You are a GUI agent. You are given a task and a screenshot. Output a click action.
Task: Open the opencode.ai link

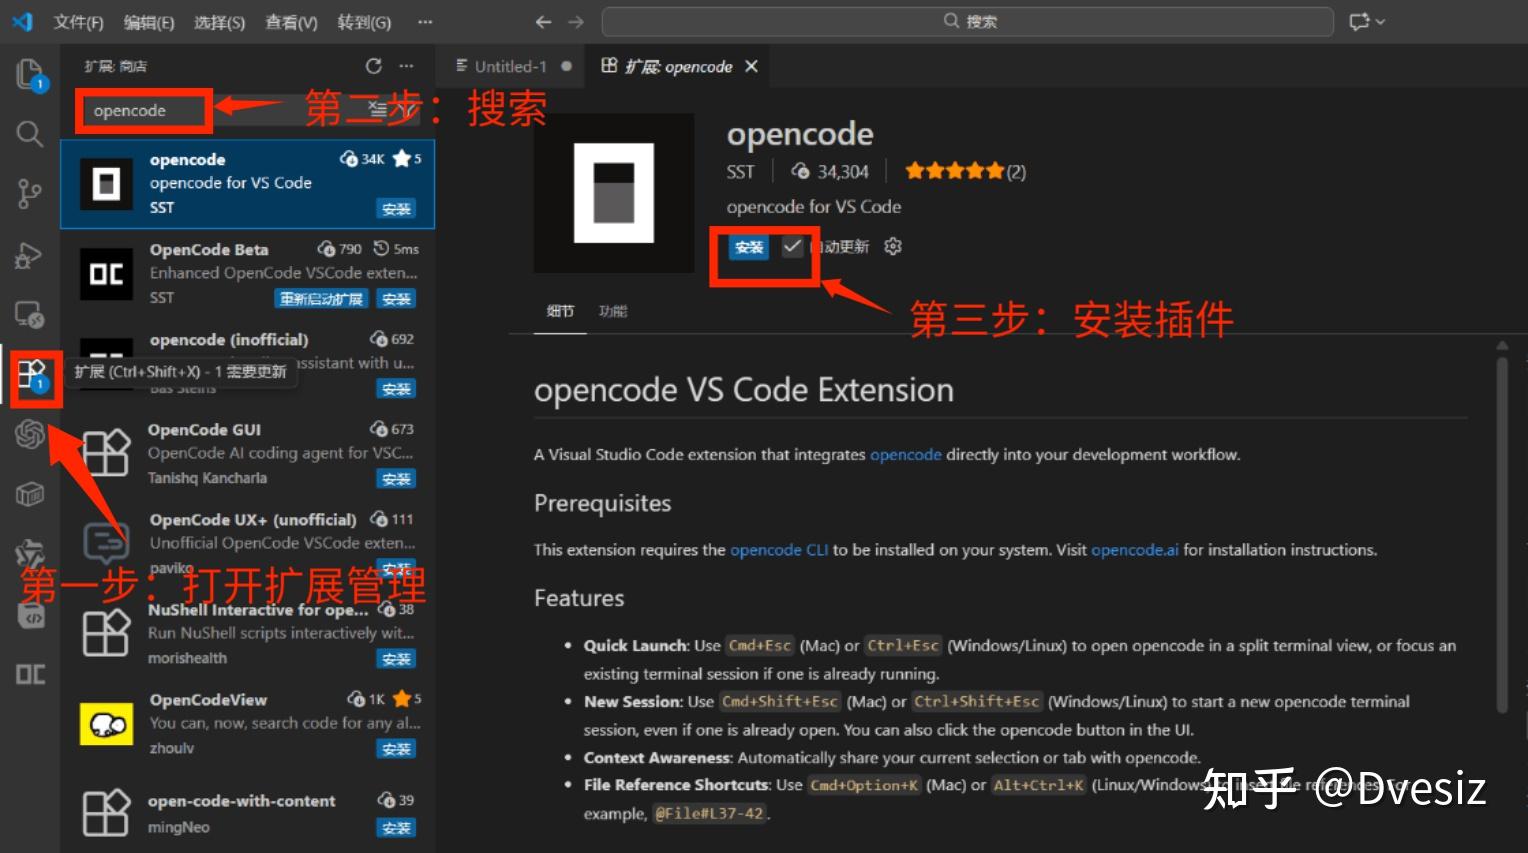[x=1135, y=550]
